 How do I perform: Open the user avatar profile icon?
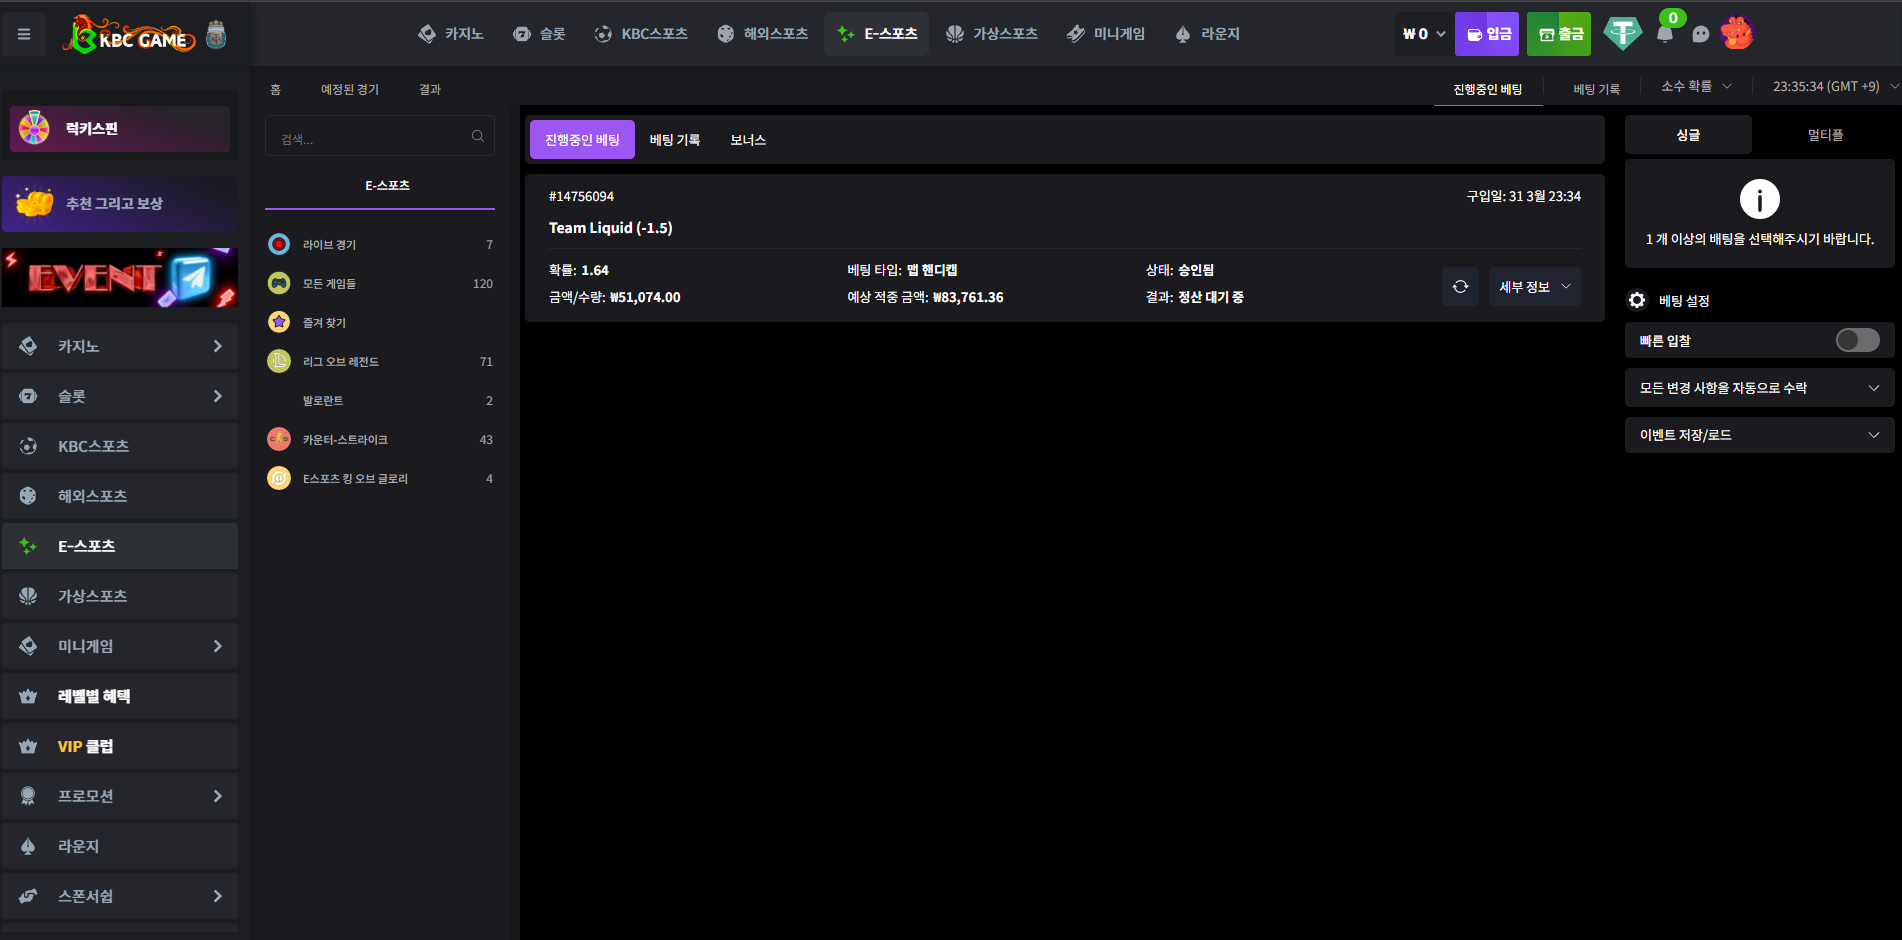pyautogui.click(x=1737, y=34)
